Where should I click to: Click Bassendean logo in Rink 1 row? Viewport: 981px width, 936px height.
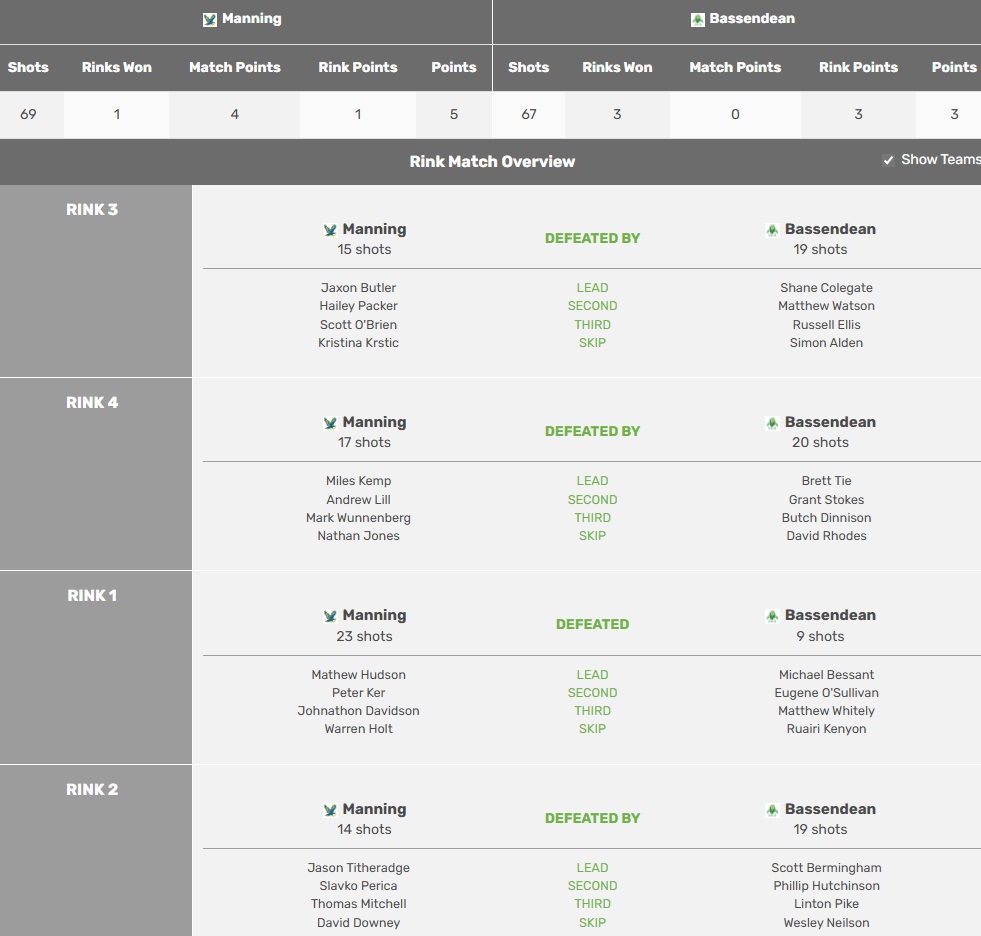(x=772, y=616)
